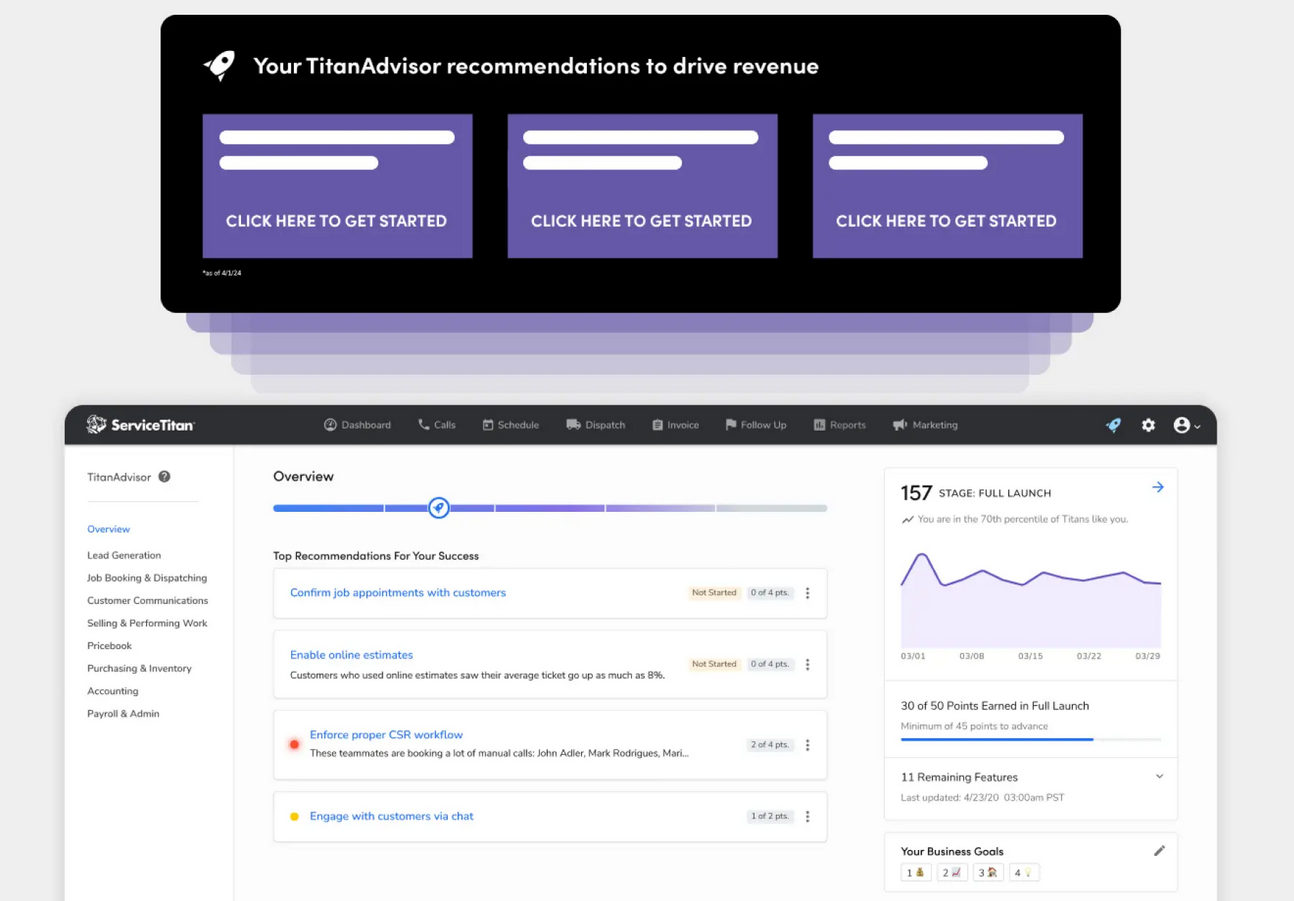Open Payroll & Admin section
The height and width of the screenshot is (901, 1294).
click(x=123, y=714)
